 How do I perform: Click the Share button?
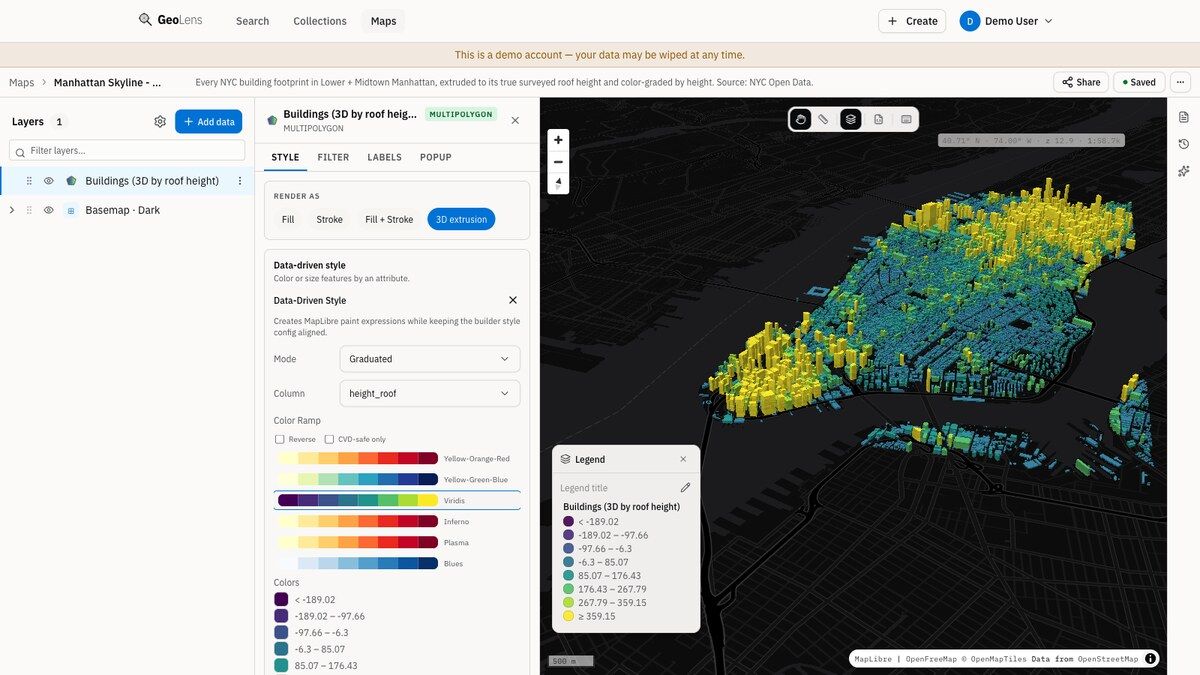1081,82
